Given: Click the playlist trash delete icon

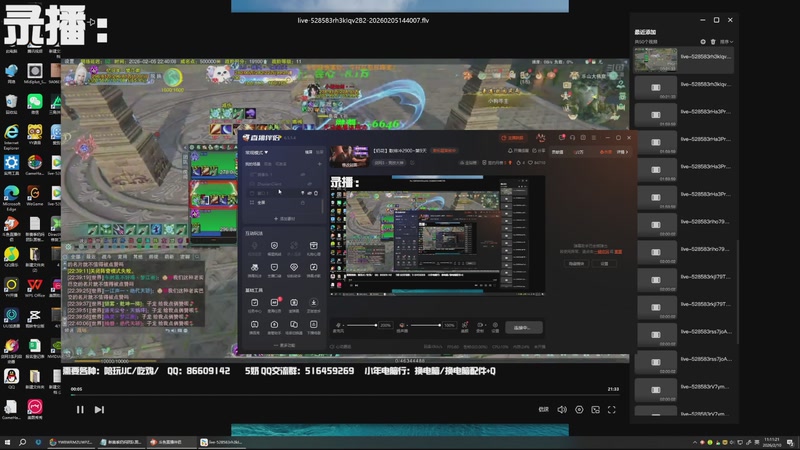Looking at the screenshot, I should click(x=713, y=41).
